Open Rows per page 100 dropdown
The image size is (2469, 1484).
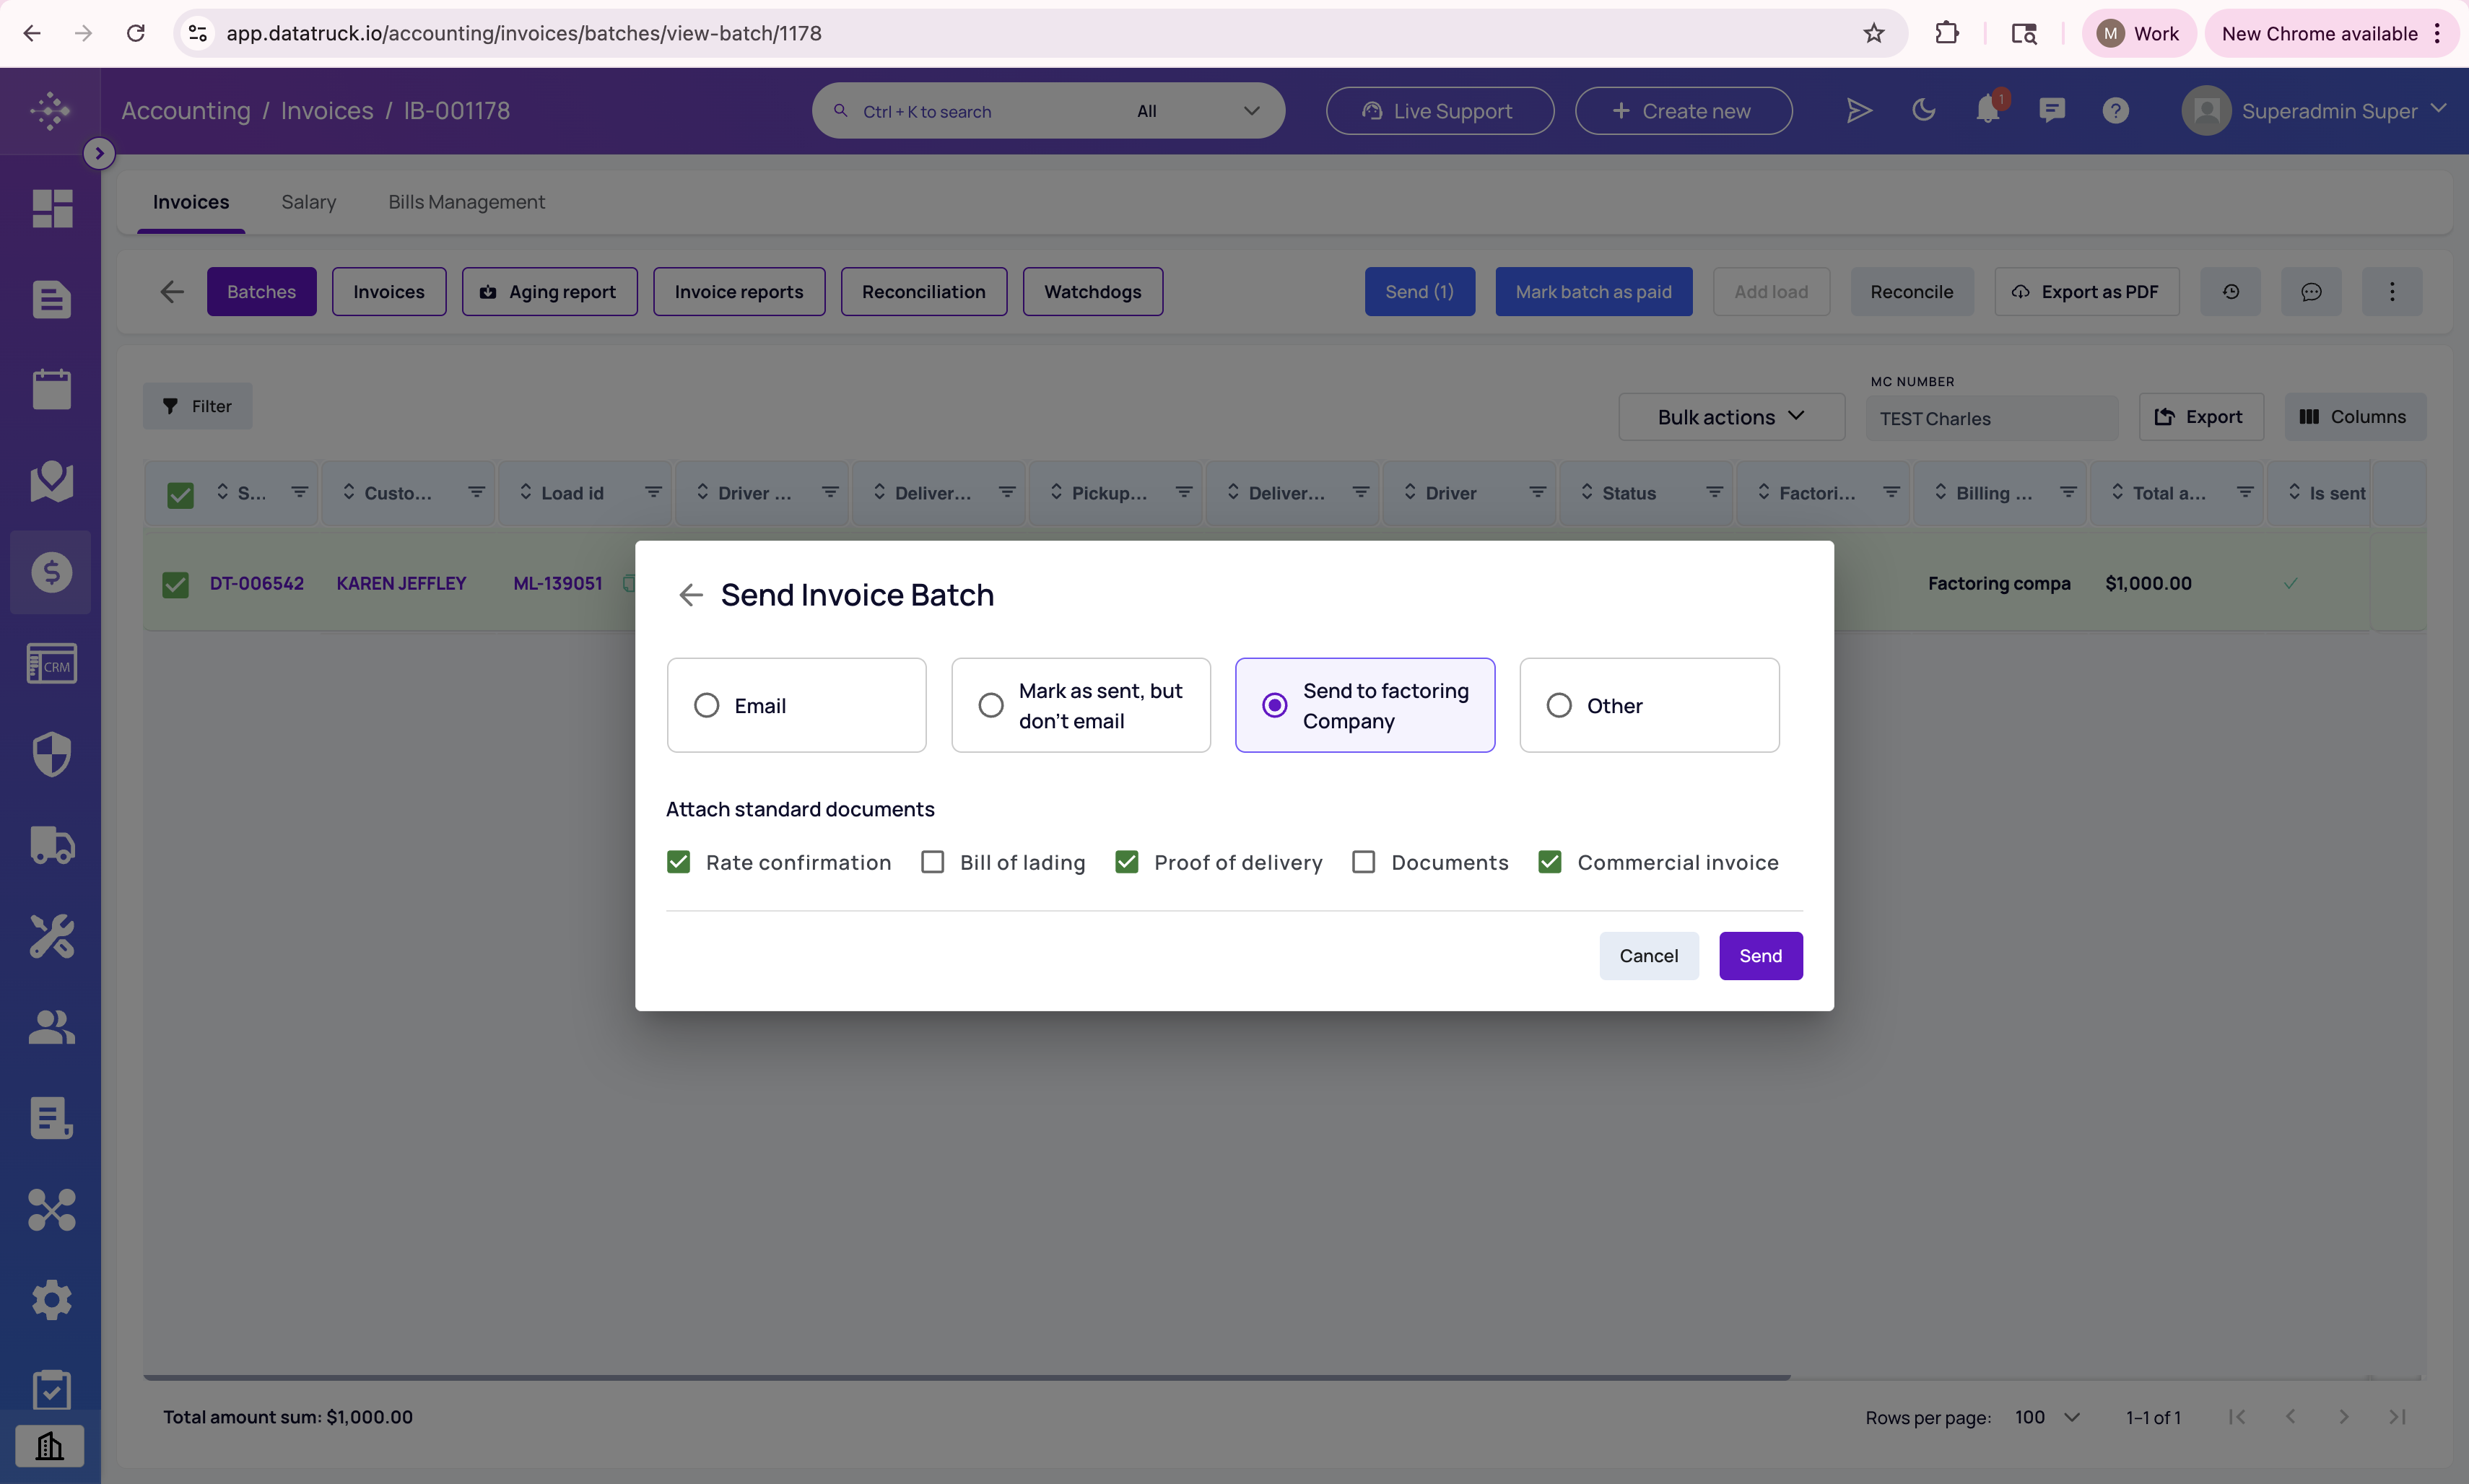coord(2048,1417)
